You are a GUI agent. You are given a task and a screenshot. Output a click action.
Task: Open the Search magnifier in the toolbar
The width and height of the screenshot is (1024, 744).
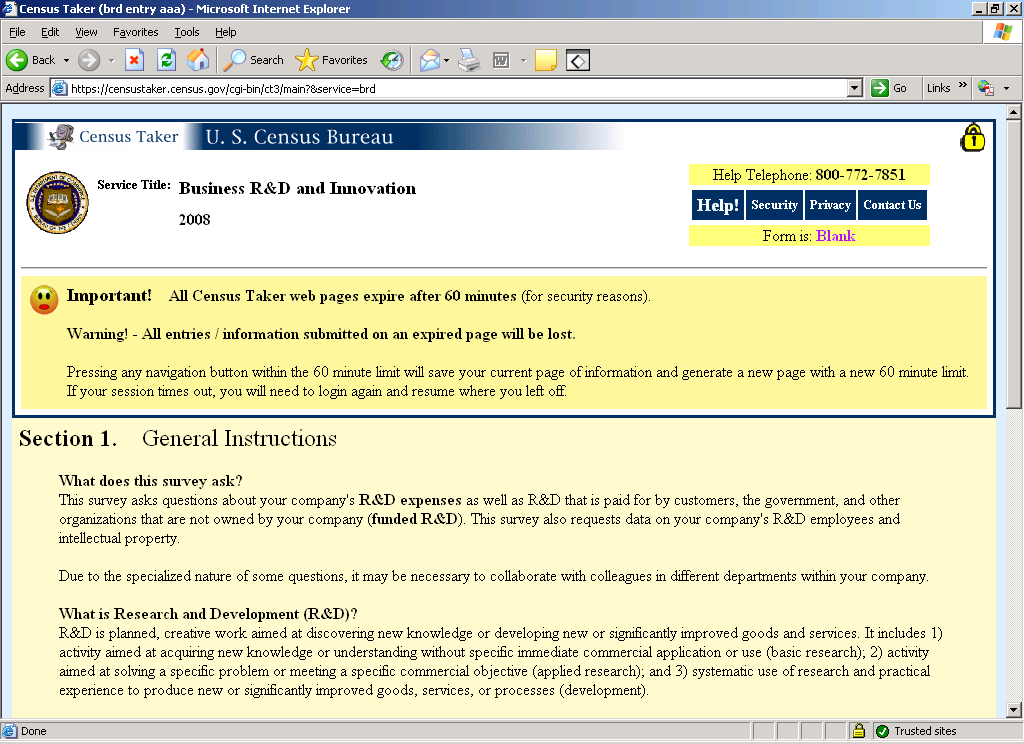pos(253,60)
